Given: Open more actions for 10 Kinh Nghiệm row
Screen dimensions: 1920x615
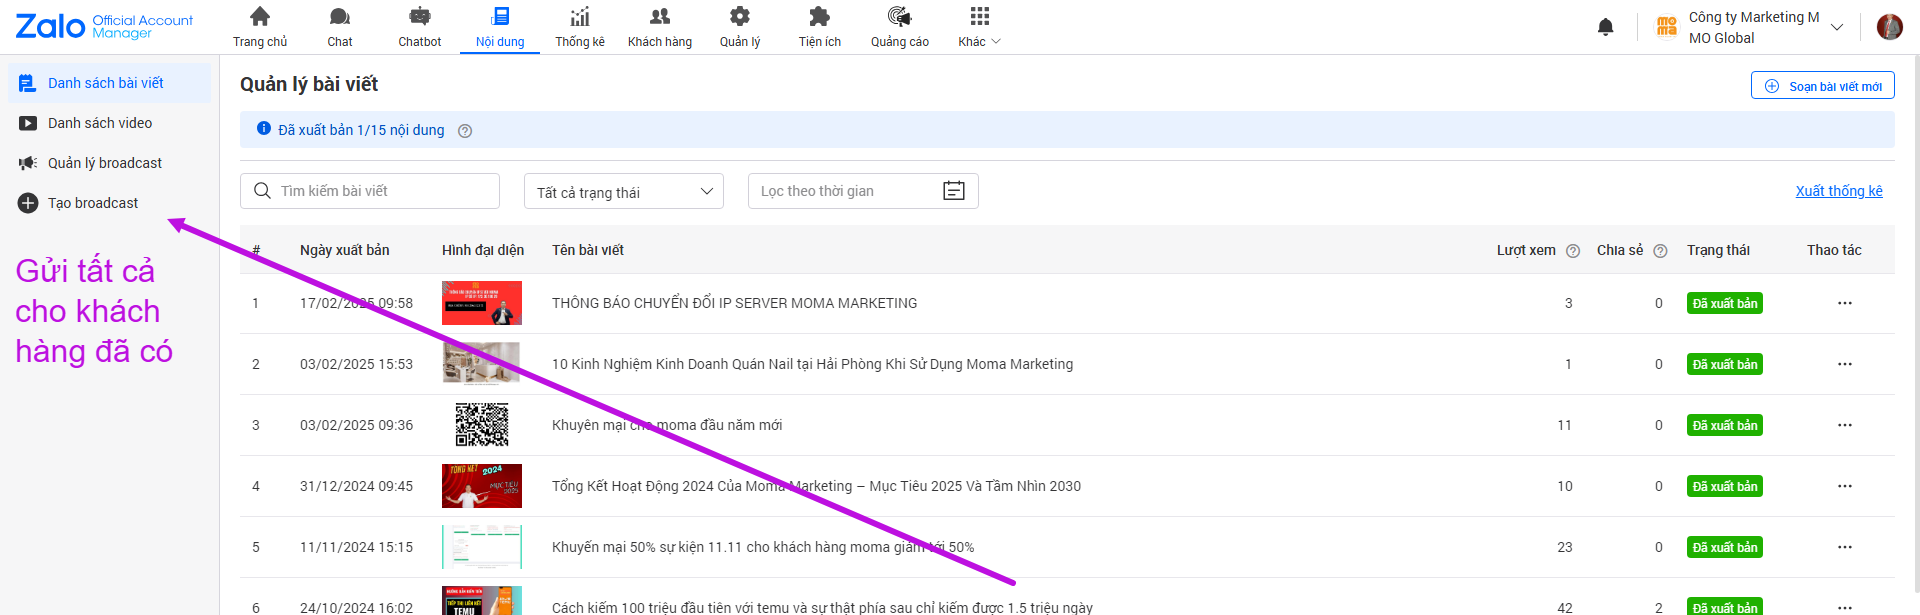Looking at the screenshot, I should pyautogui.click(x=1845, y=364).
